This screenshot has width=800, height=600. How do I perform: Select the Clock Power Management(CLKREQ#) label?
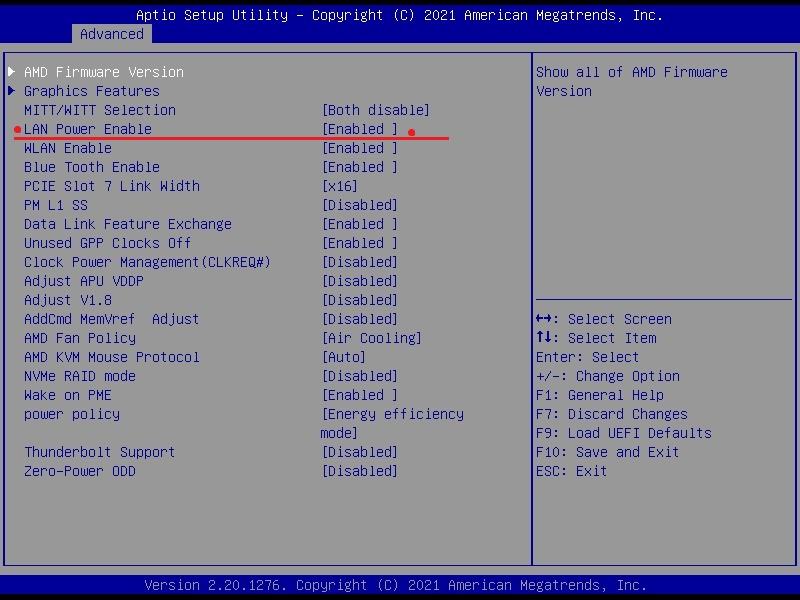[x=147, y=262]
